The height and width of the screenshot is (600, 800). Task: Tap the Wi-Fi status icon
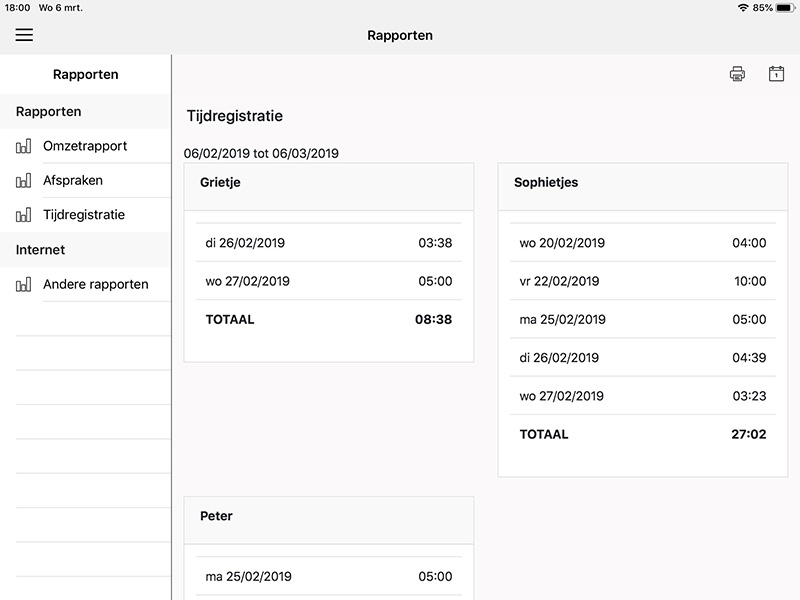[x=743, y=8]
